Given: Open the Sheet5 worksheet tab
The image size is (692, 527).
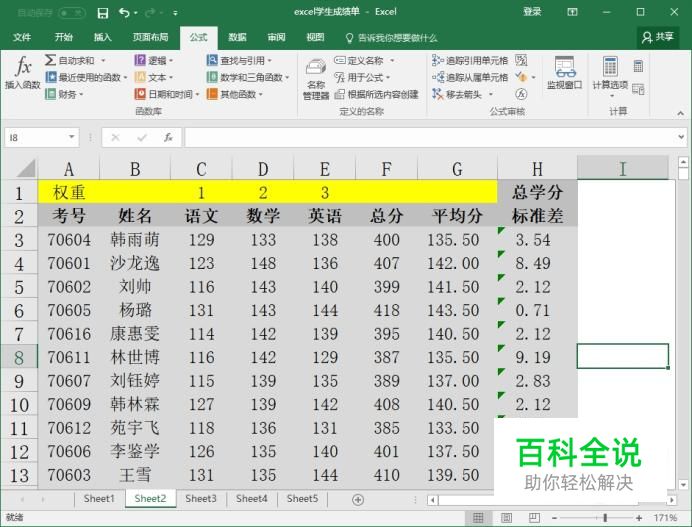Looking at the screenshot, I should tap(302, 499).
